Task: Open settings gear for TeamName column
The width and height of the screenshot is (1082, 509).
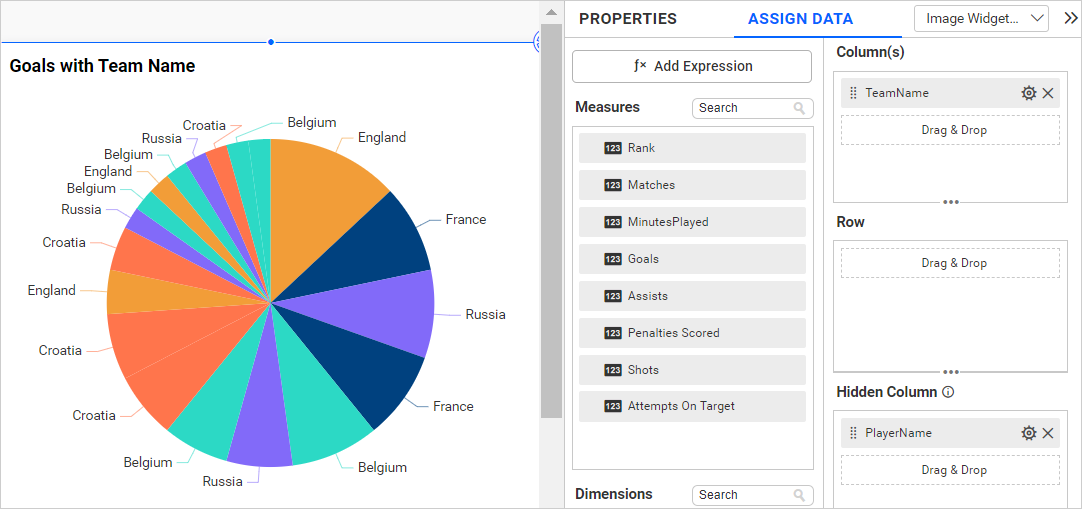Action: click(x=1028, y=93)
